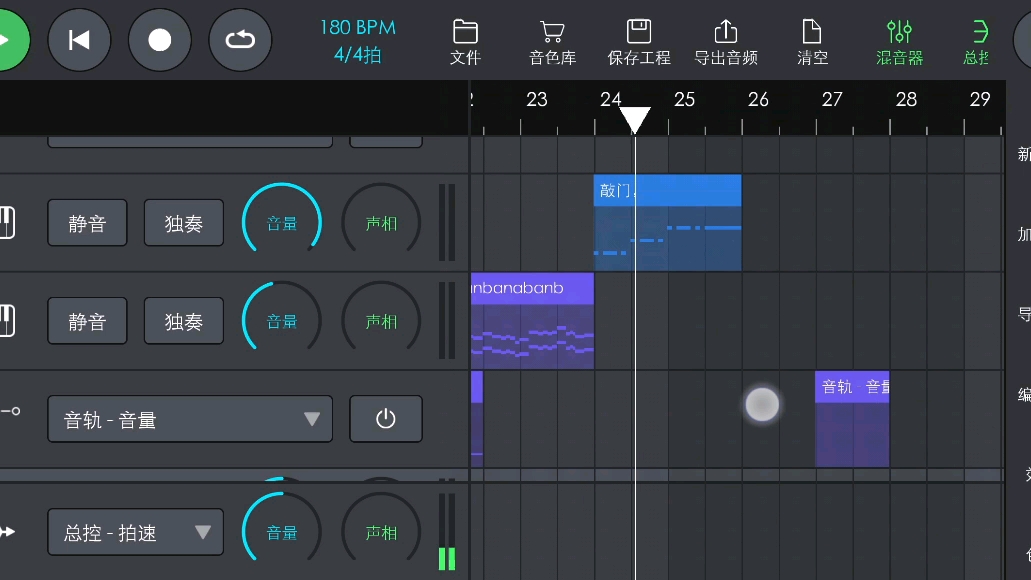The height and width of the screenshot is (580, 1031).
Task: Export audio using 导出音频
Action: coord(726,42)
